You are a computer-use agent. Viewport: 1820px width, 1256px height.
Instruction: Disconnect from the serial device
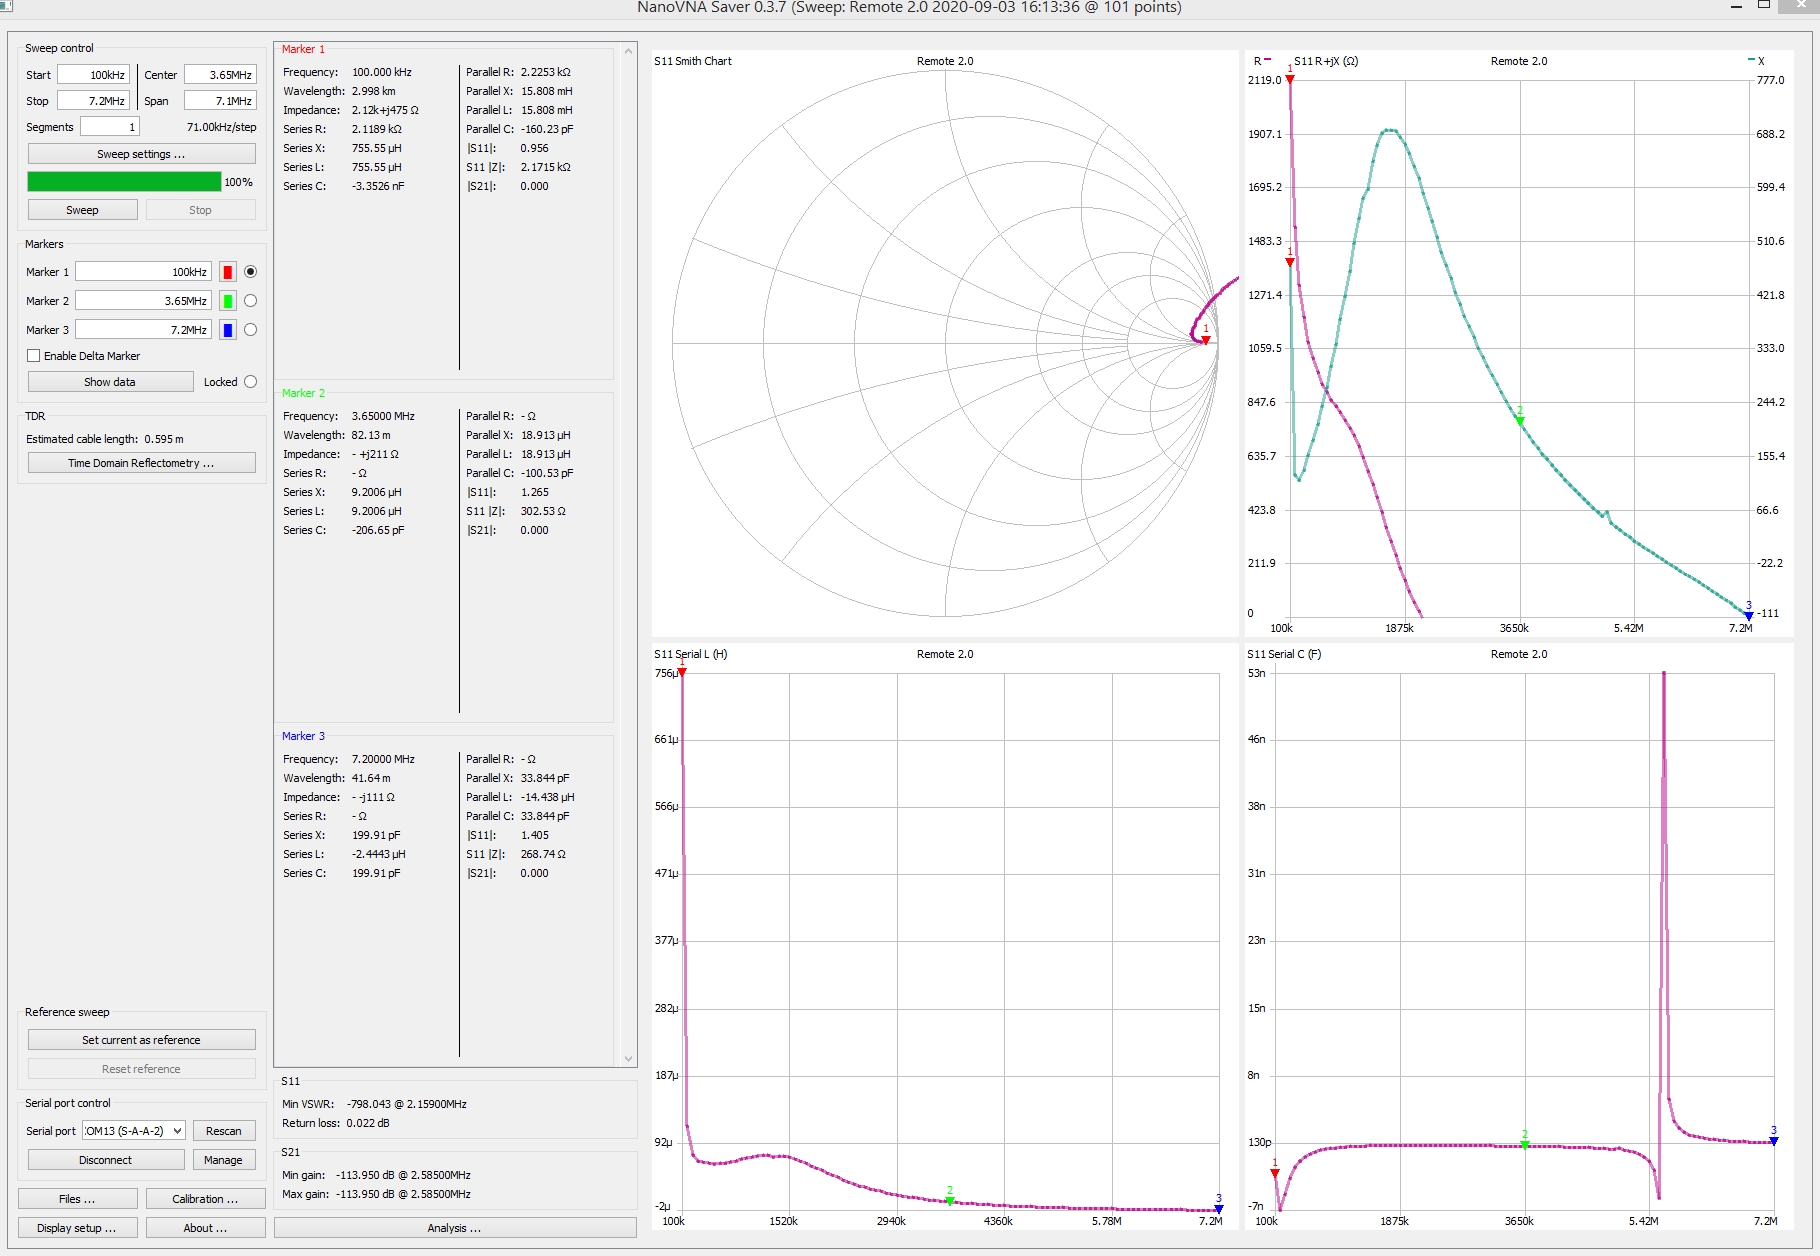pyautogui.click(x=105, y=1160)
